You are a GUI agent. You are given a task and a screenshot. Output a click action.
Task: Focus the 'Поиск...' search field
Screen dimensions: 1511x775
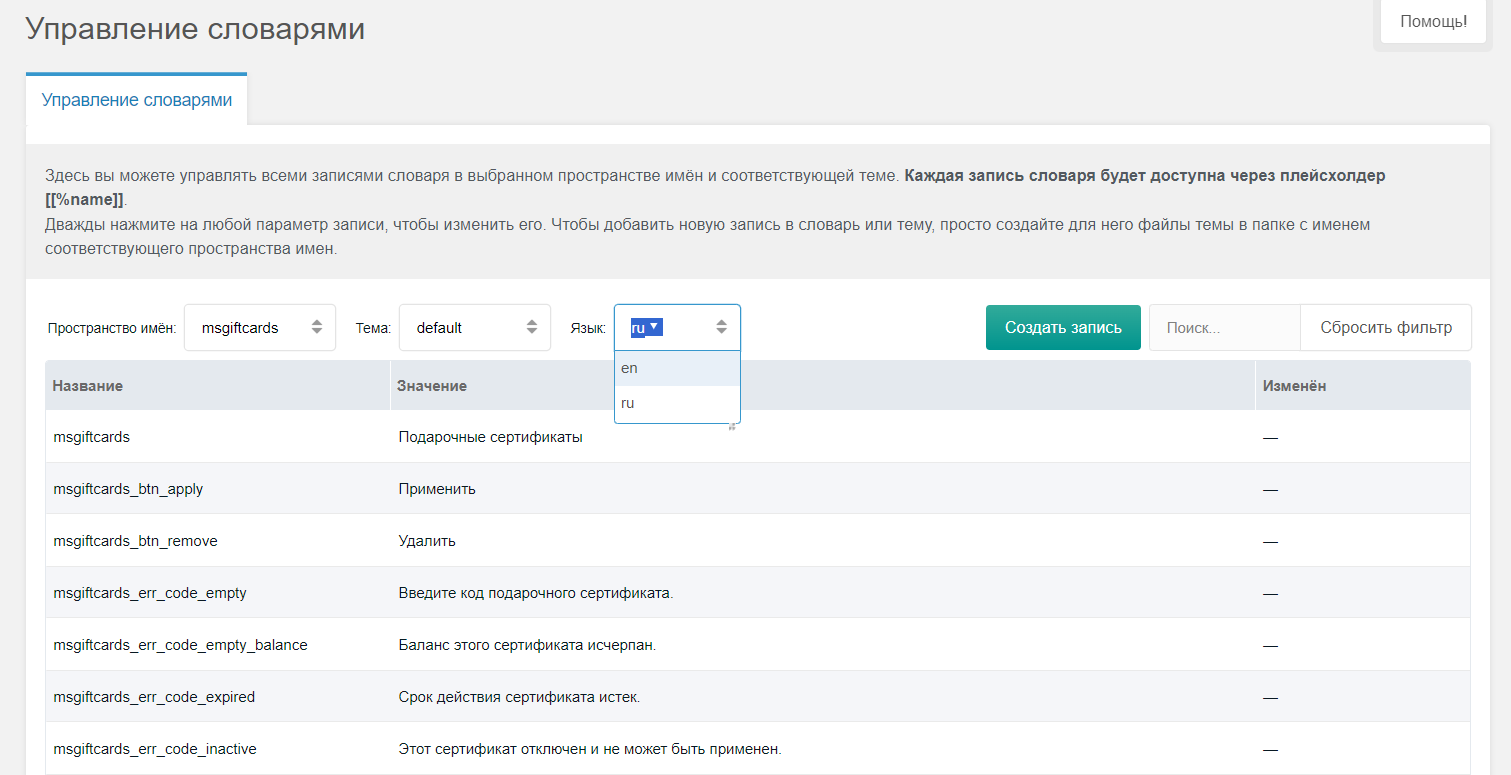click(1224, 327)
